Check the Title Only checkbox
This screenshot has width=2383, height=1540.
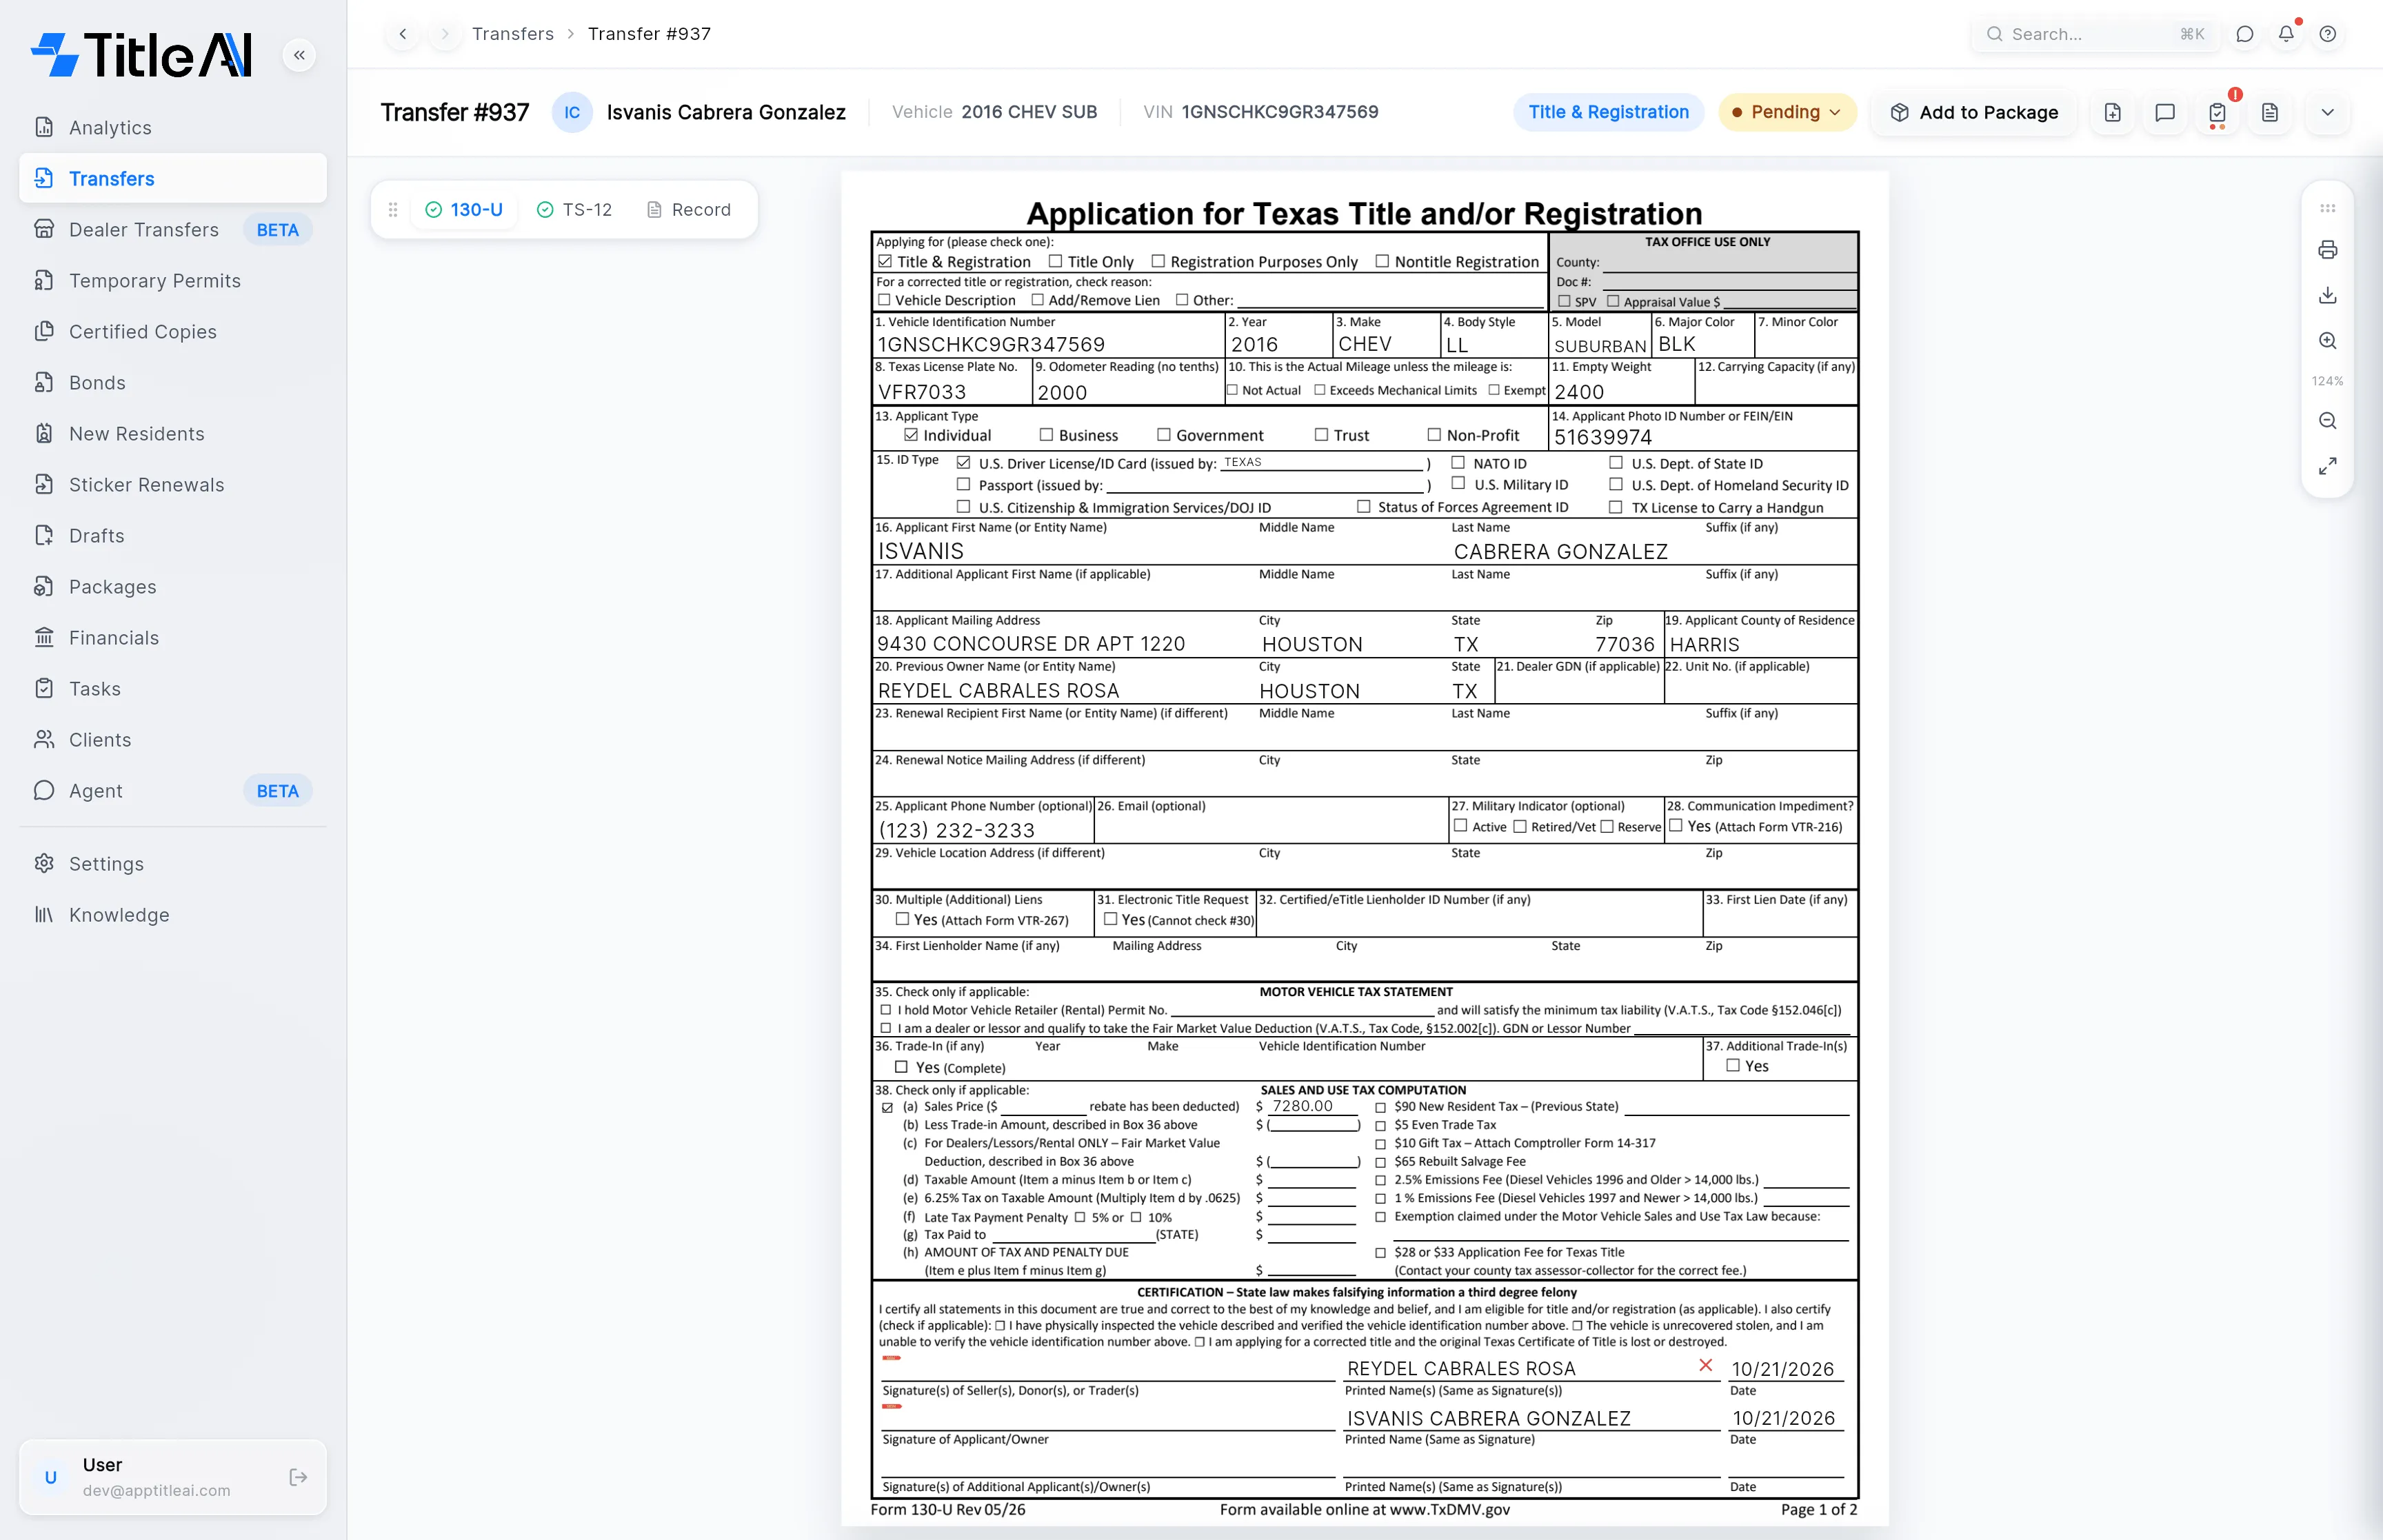pyautogui.click(x=1055, y=261)
